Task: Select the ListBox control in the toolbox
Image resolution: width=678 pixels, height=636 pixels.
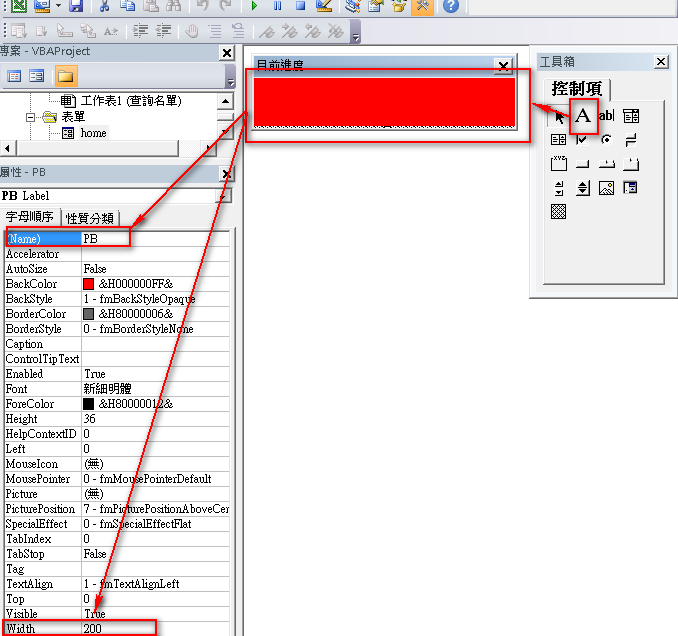Action: point(559,140)
